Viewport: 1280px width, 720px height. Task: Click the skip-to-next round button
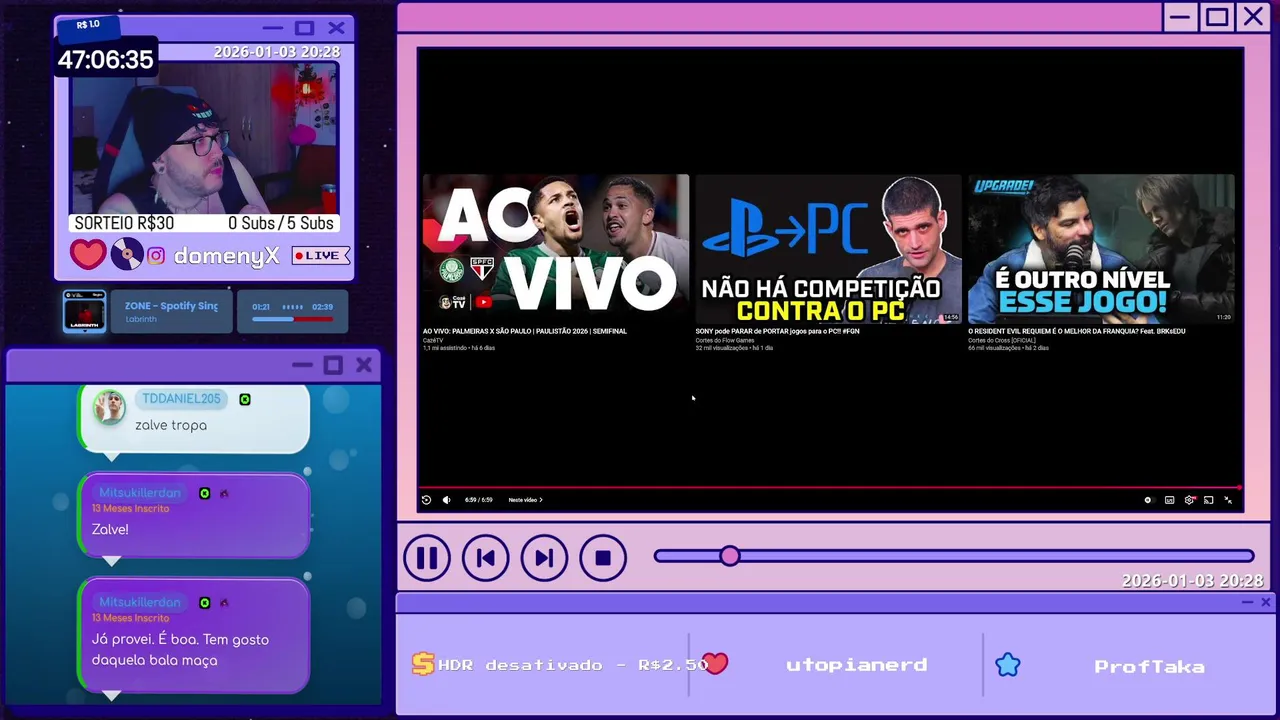(x=544, y=558)
